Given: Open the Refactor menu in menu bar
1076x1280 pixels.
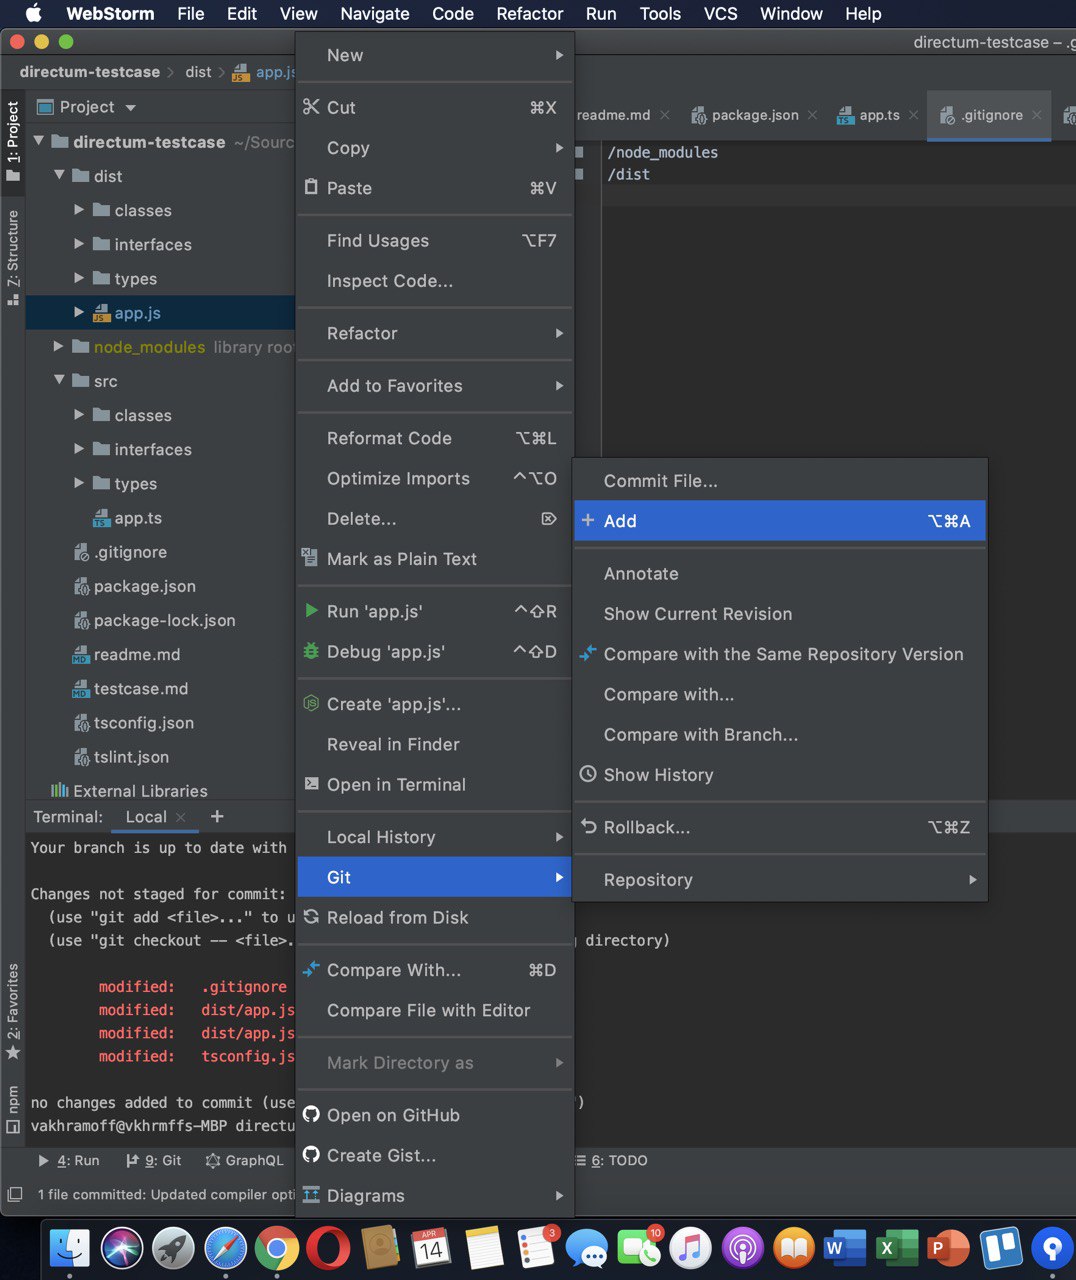Looking at the screenshot, I should coord(530,13).
